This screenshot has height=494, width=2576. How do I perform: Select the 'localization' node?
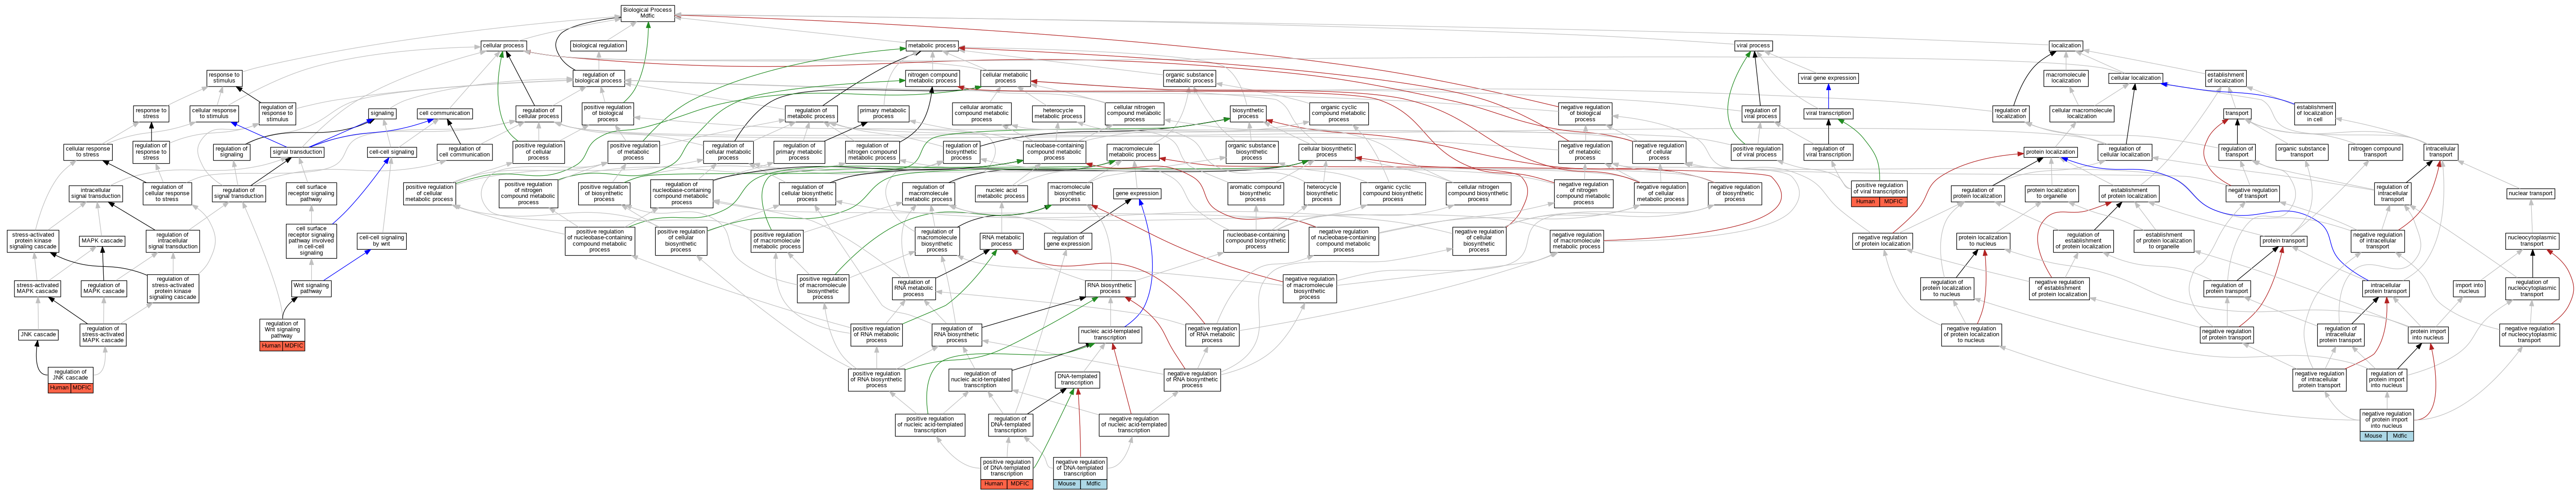pyautogui.click(x=2066, y=45)
